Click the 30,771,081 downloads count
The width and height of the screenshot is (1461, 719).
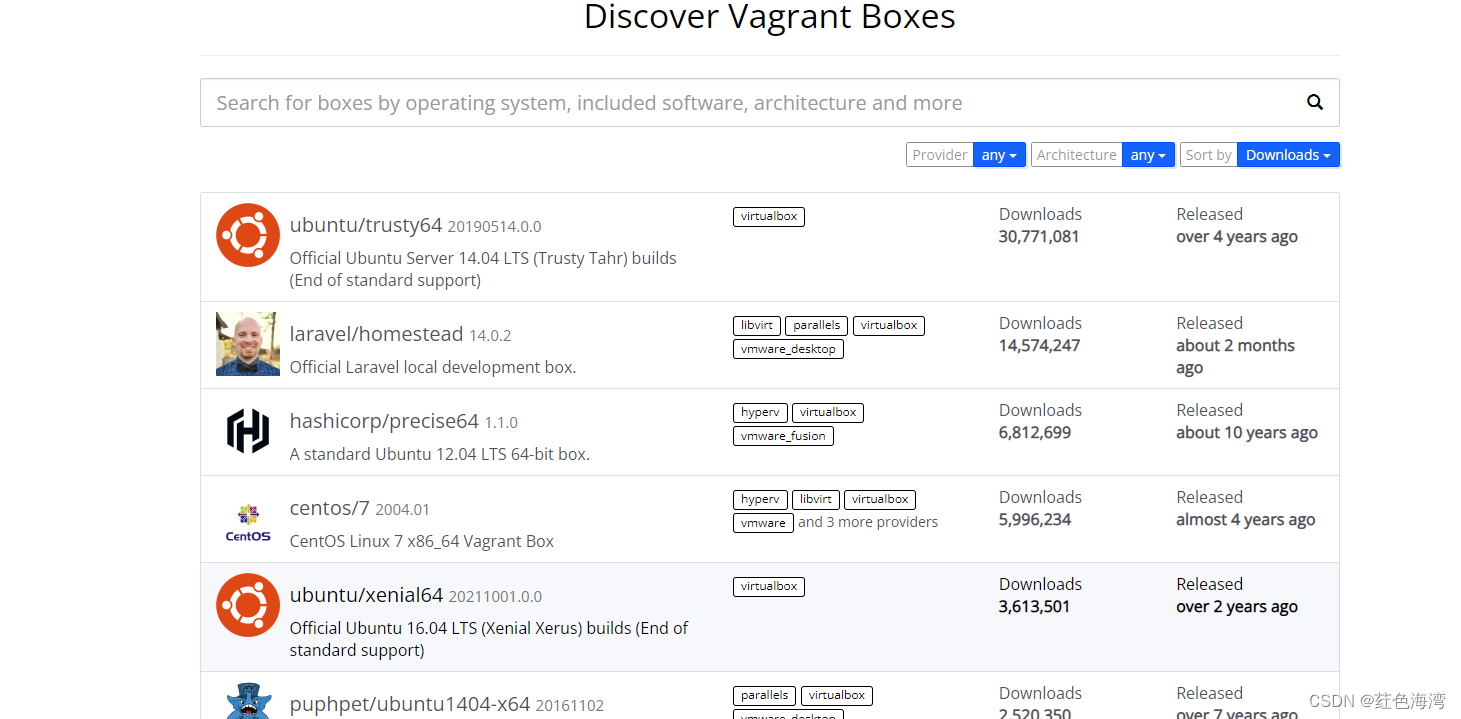pyautogui.click(x=1039, y=237)
